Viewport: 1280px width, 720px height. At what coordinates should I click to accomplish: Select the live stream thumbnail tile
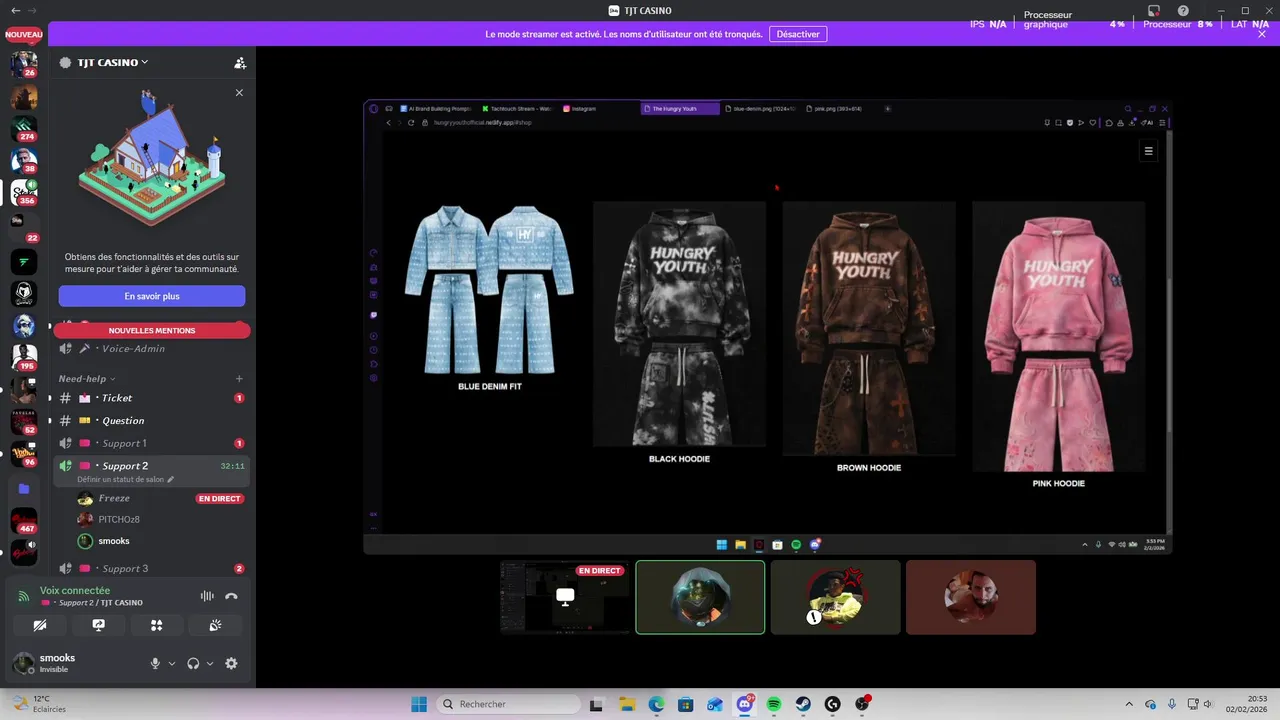point(565,597)
